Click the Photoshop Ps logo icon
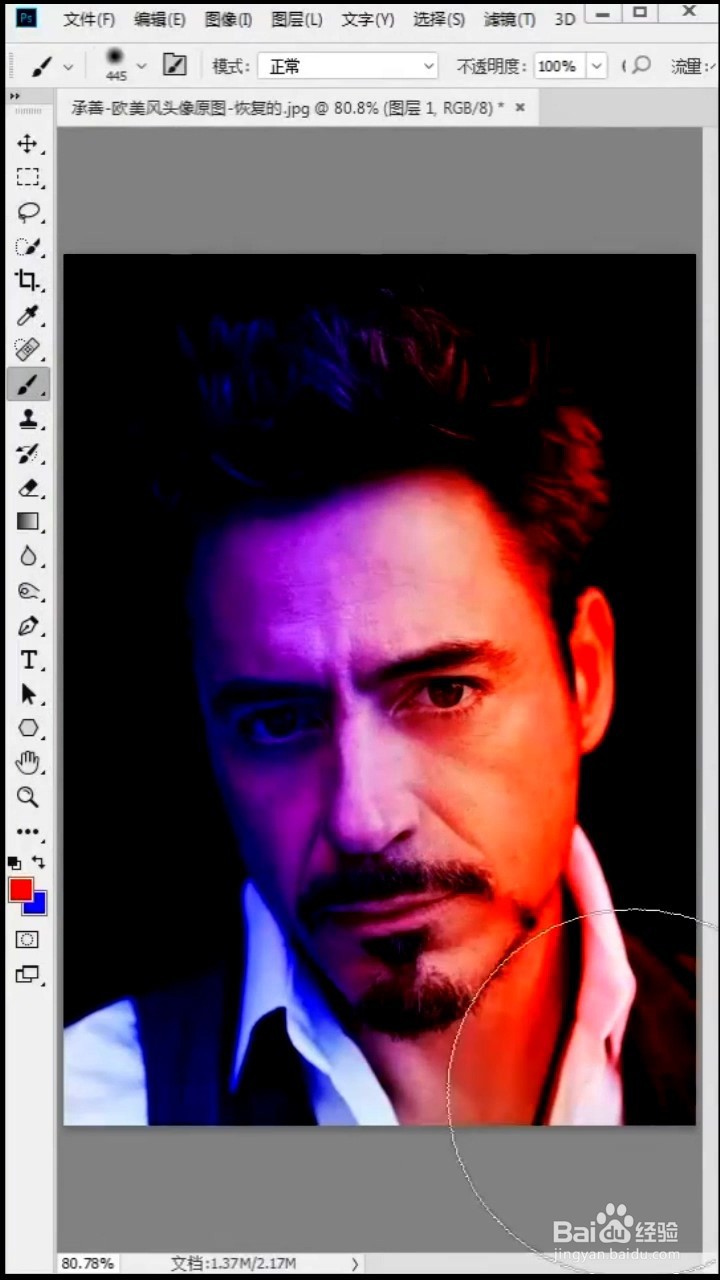The width and height of the screenshot is (720, 1280). pyautogui.click(x=28, y=18)
